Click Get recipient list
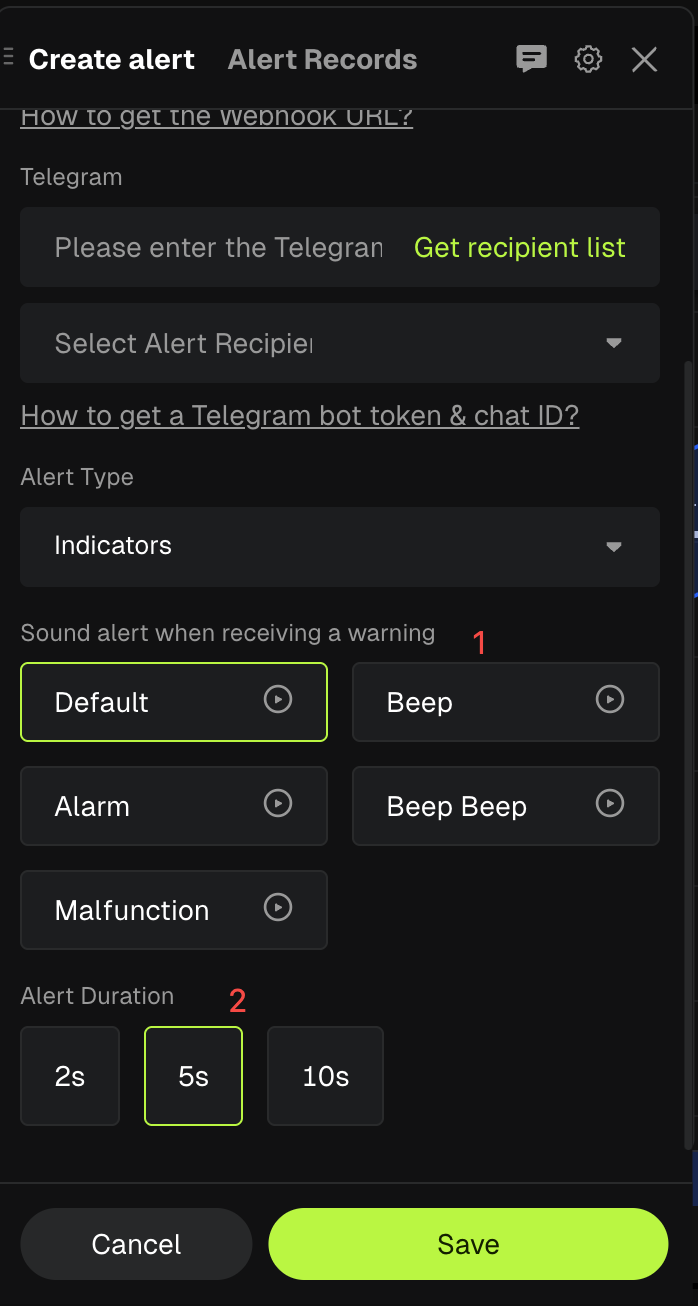698x1306 pixels. [x=519, y=247]
